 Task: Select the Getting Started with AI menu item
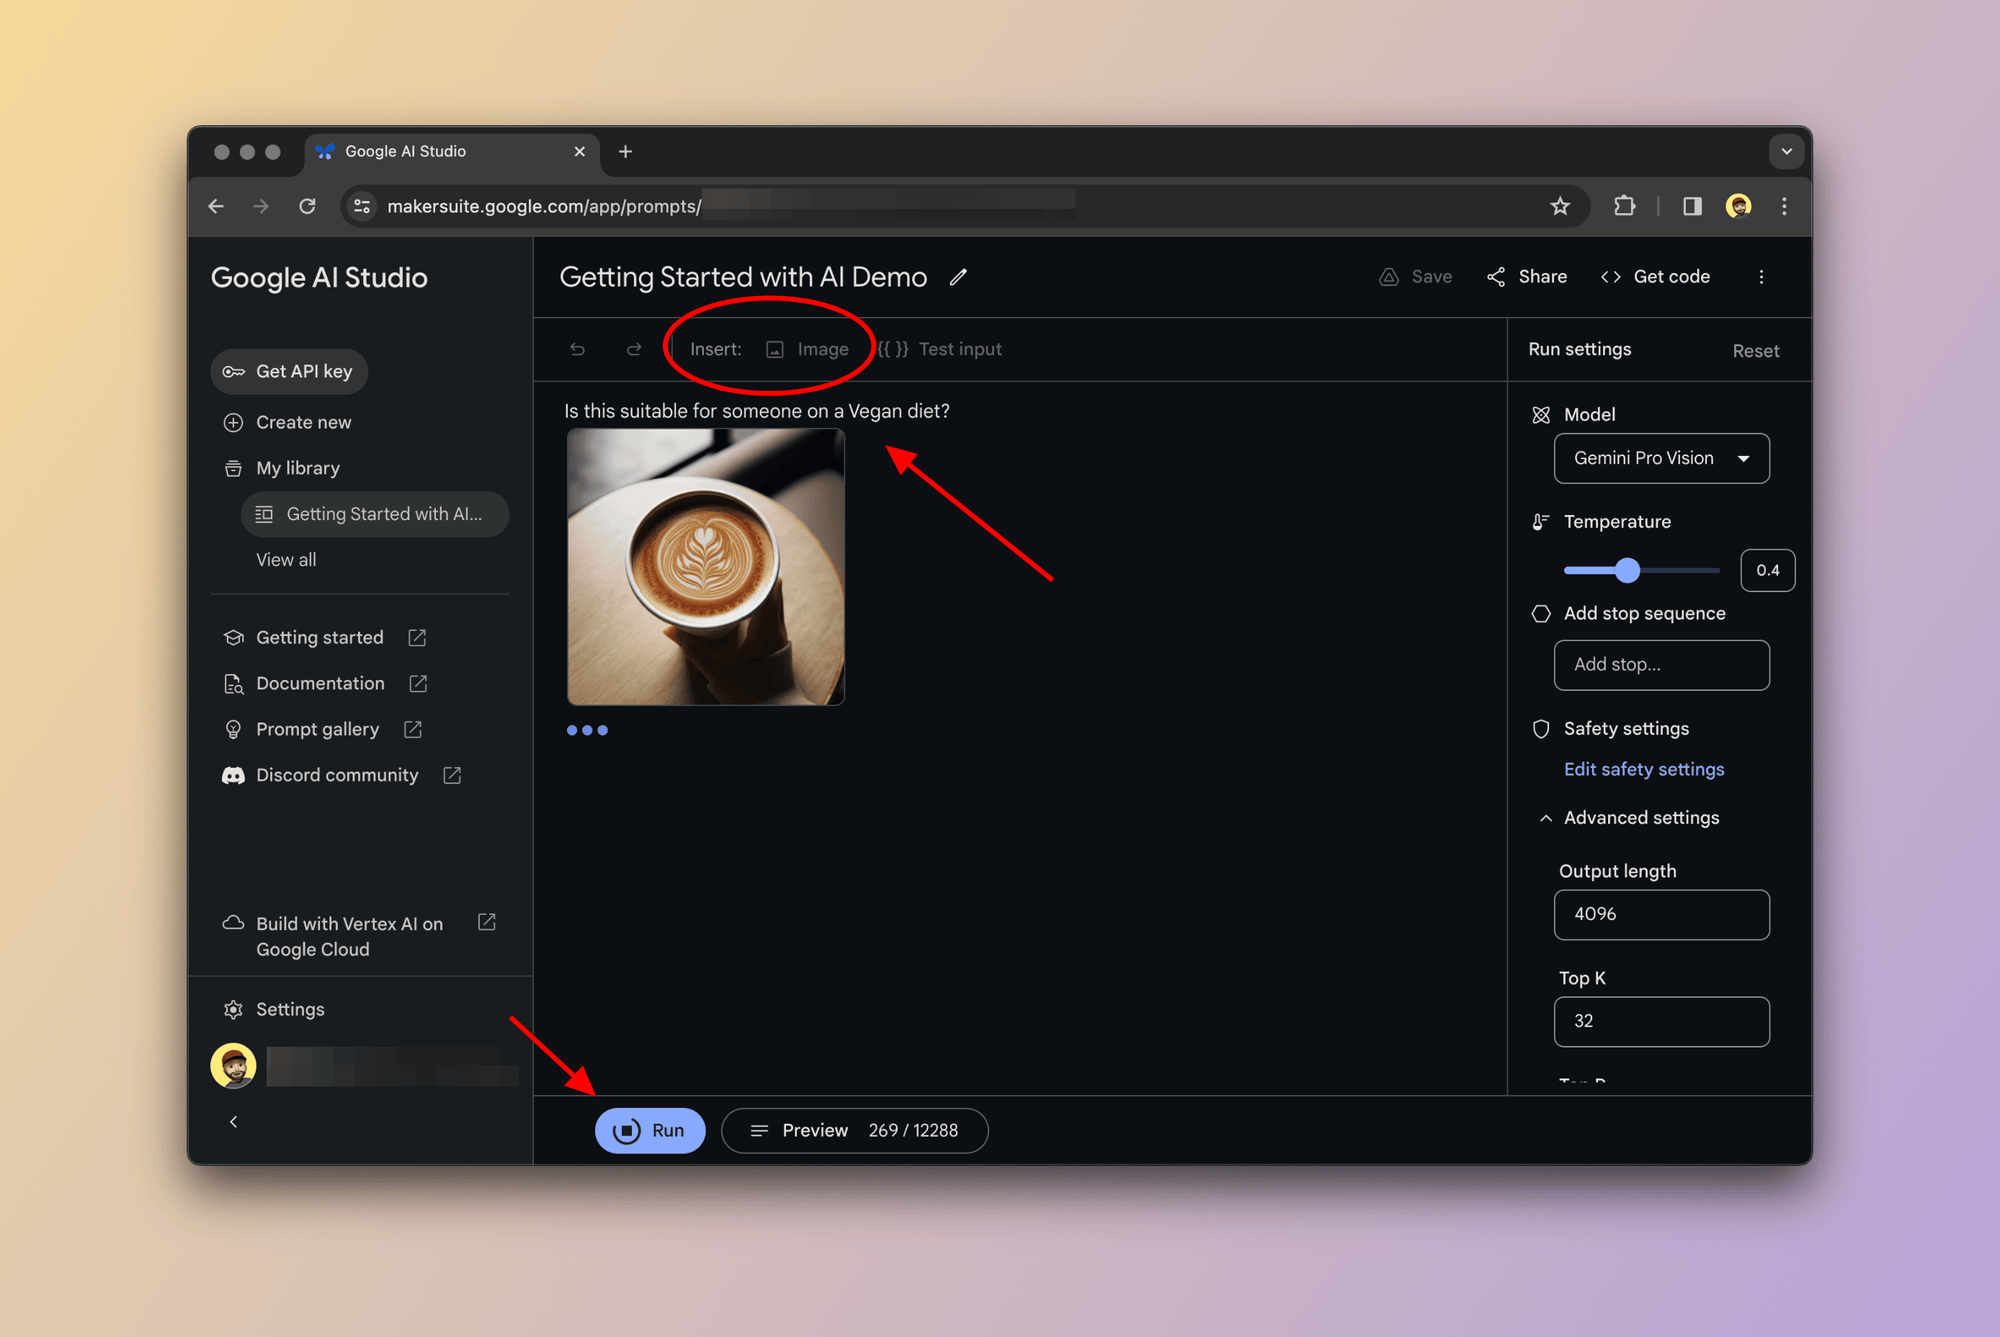tap(370, 513)
